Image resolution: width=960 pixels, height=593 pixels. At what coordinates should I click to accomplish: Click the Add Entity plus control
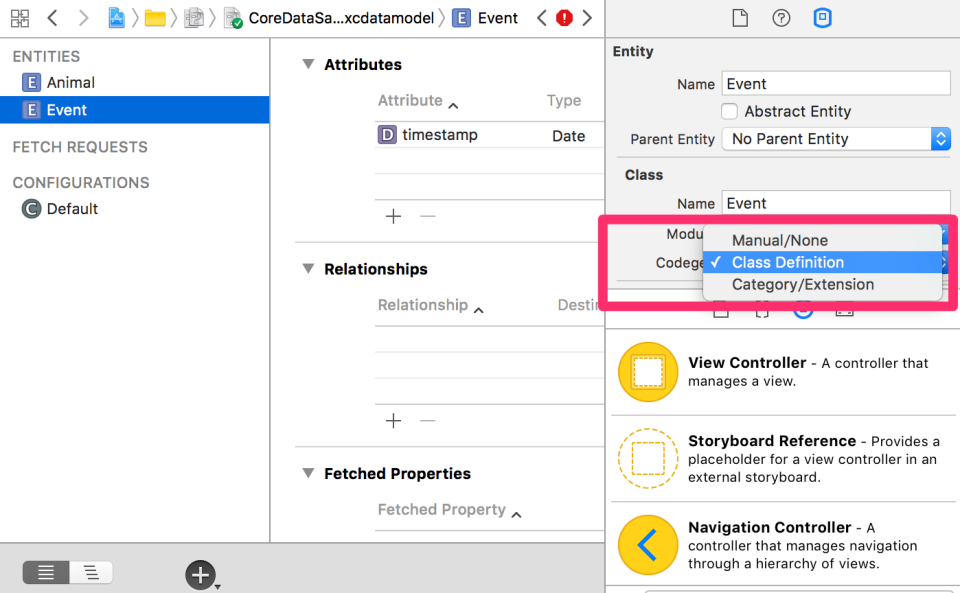200,574
